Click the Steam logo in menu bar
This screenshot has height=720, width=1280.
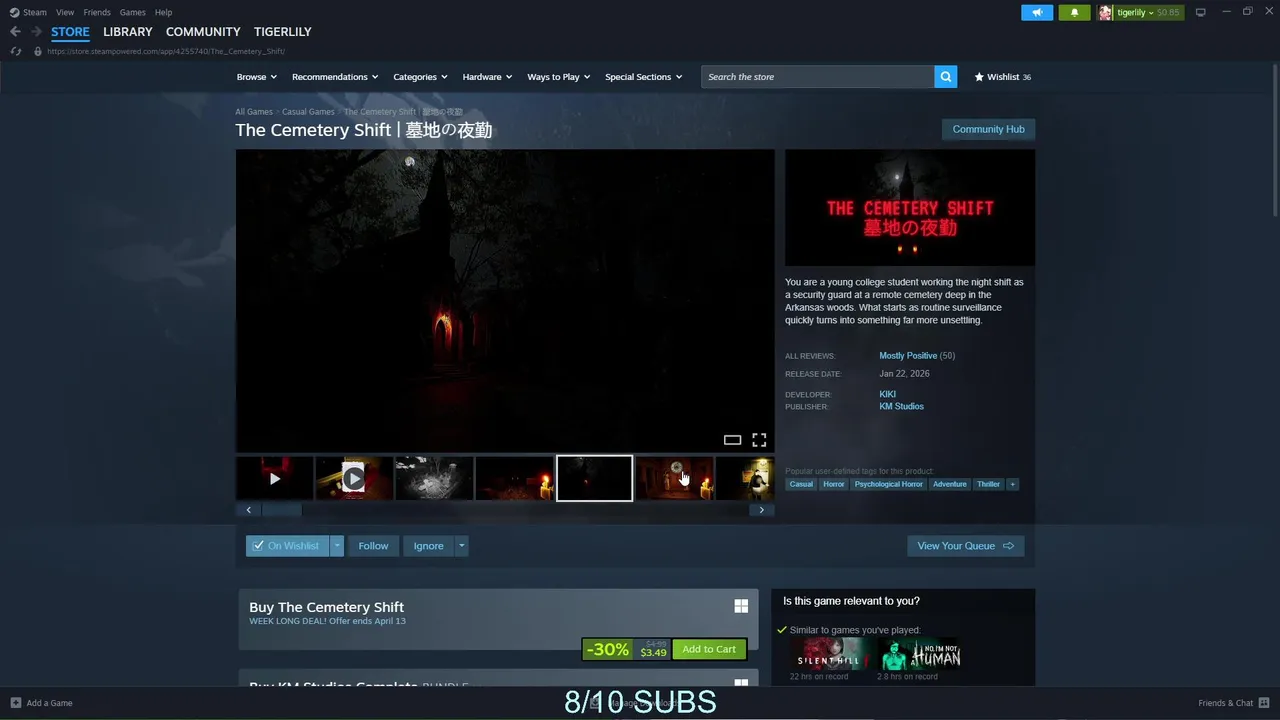point(14,12)
